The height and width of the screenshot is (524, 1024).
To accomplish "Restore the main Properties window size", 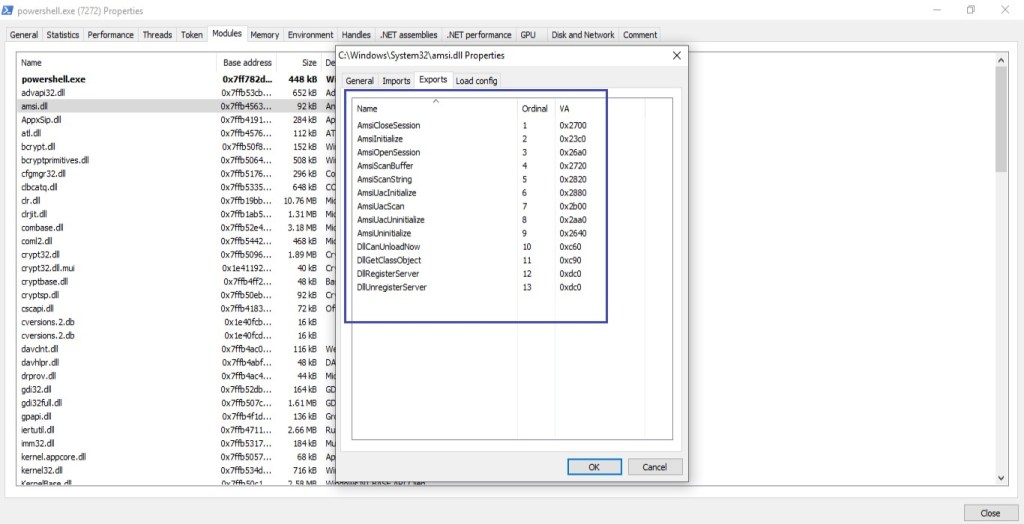I will tap(970, 10).
